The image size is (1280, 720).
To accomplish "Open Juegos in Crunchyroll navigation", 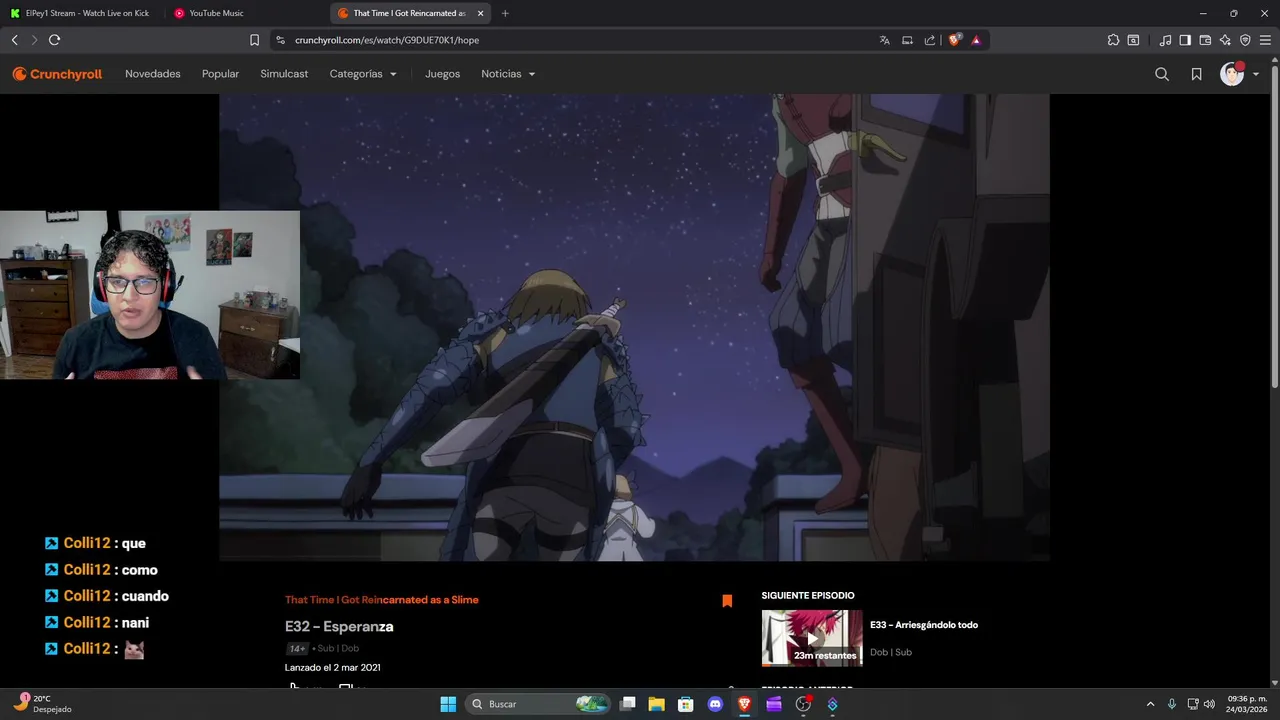I will point(442,74).
